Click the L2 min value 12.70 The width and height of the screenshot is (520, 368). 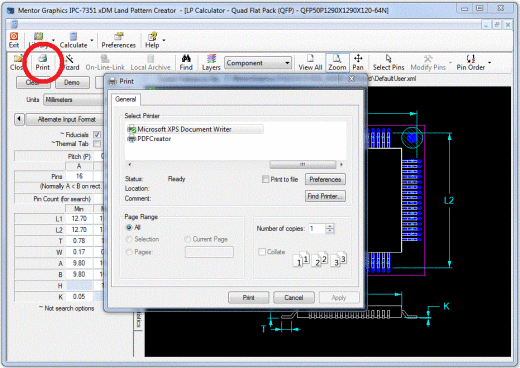point(79,230)
